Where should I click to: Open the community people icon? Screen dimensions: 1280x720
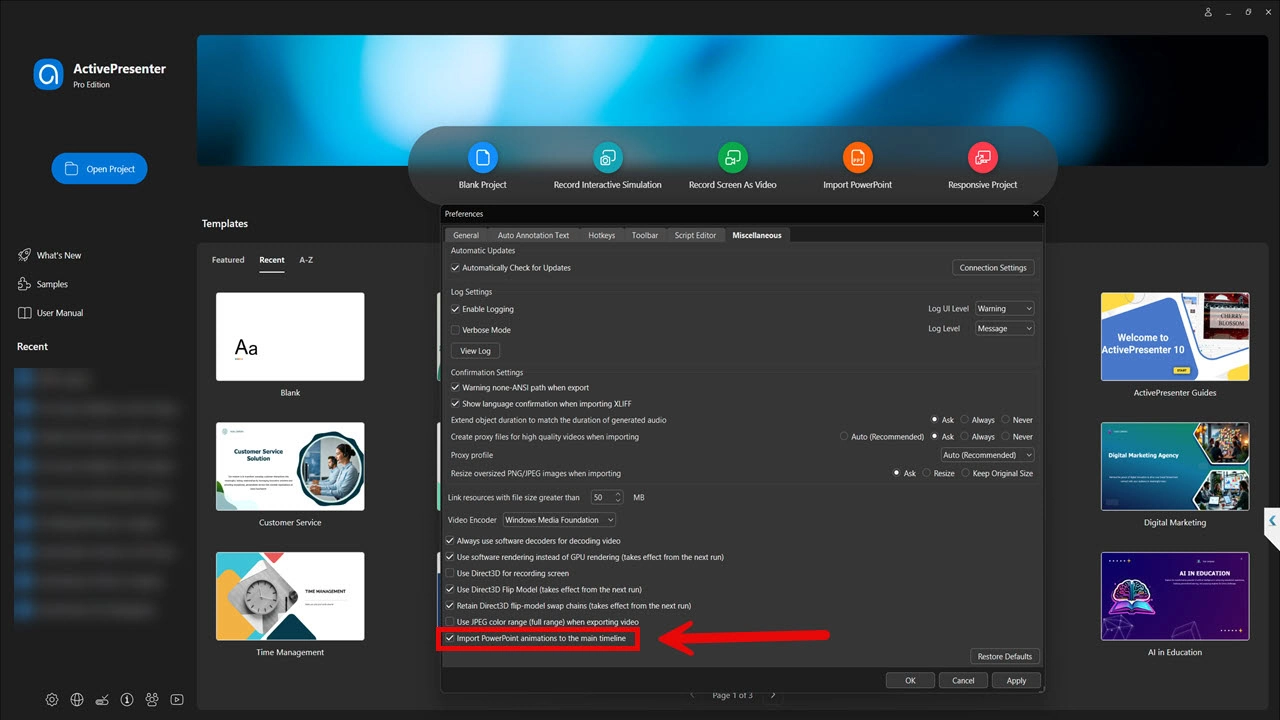(152, 700)
